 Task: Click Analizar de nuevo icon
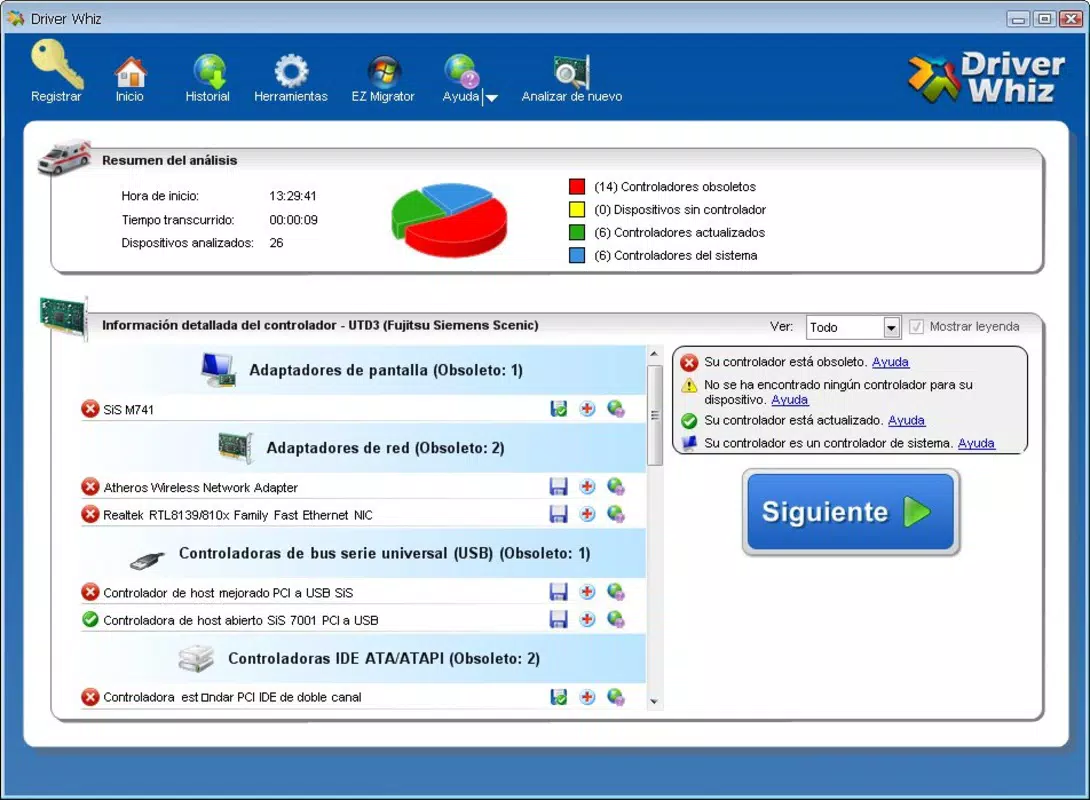(x=571, y=79)
